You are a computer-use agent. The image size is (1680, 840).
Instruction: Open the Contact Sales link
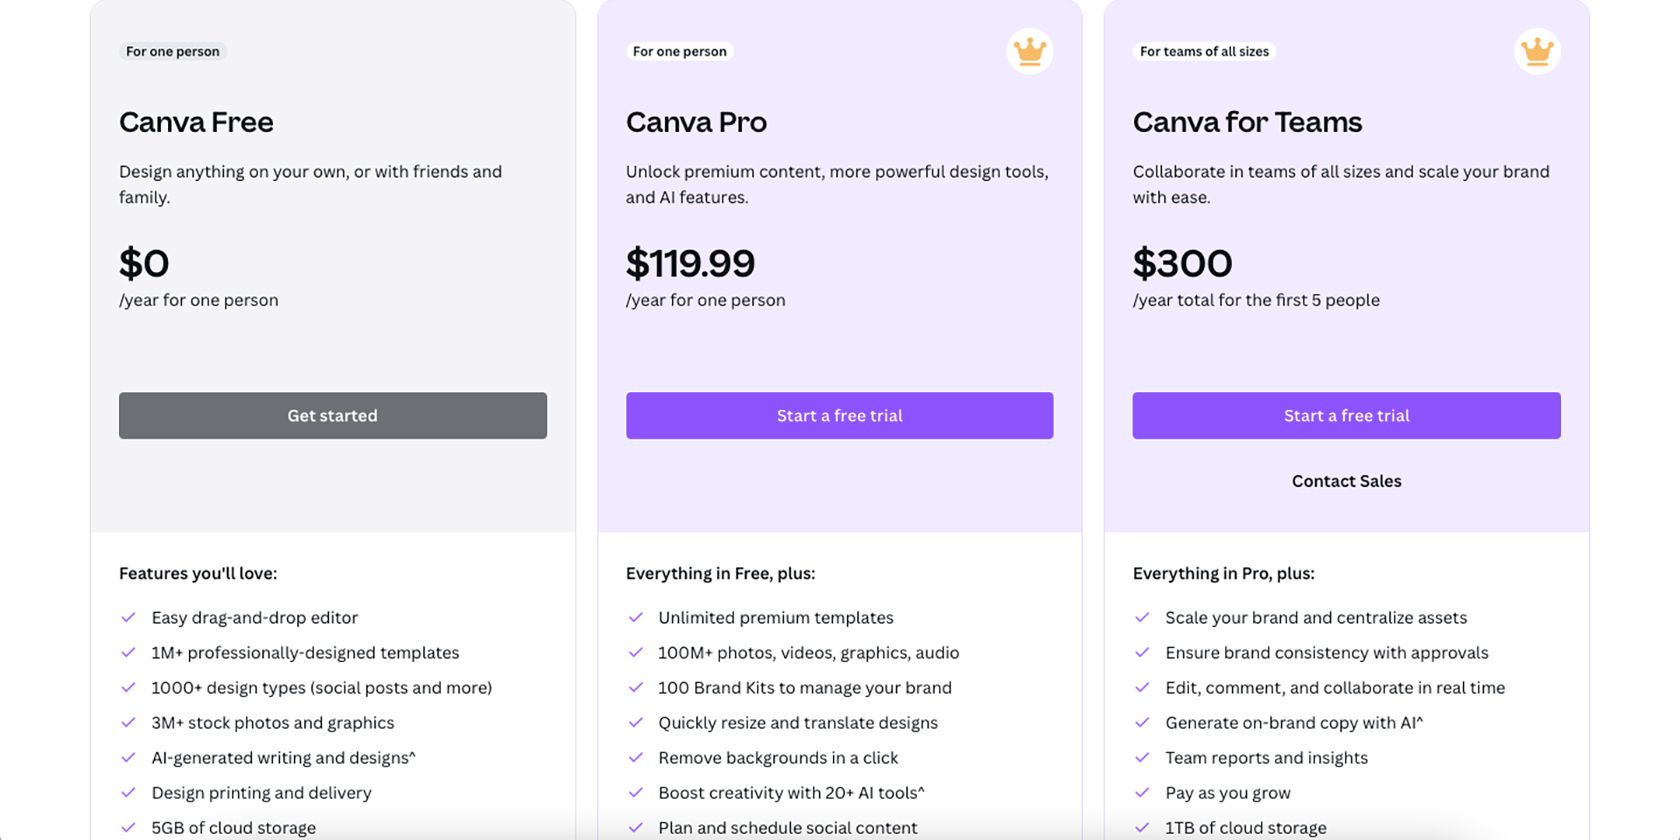pyautogui.click(x=1346, y=481)
